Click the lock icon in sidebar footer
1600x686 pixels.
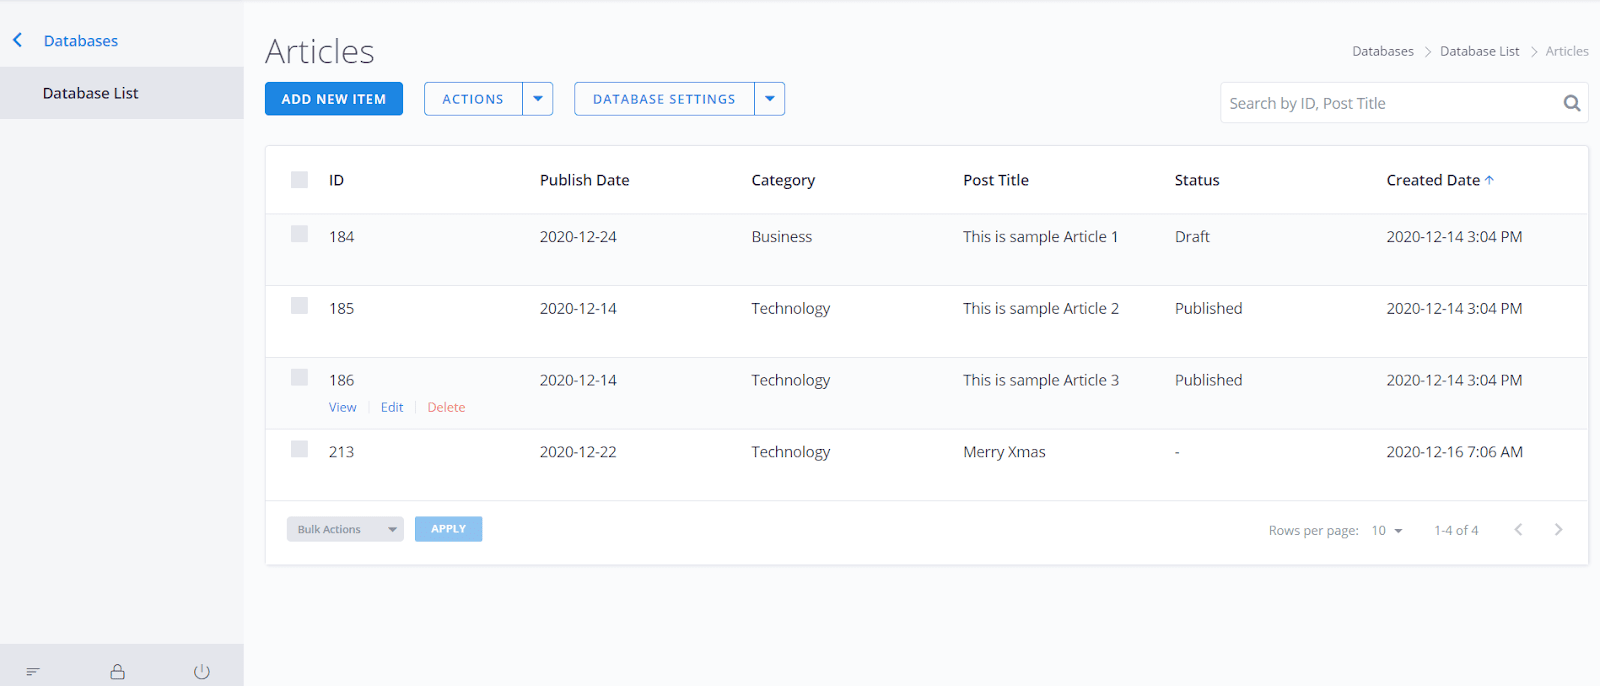(117, 672)
